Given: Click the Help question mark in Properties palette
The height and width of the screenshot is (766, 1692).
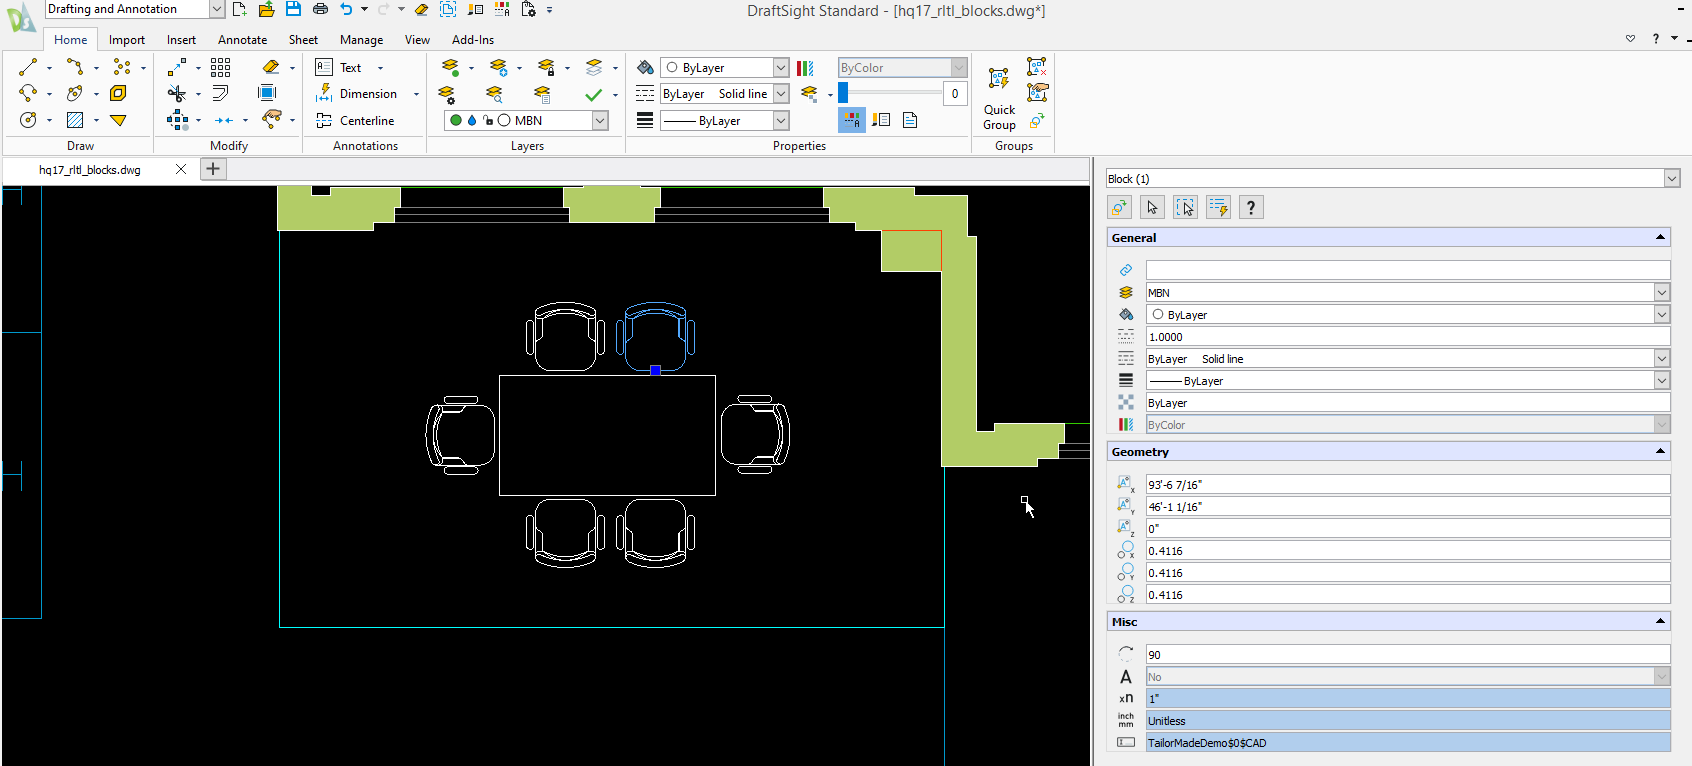Looking at the screenshot, I should coord(1250,207).
